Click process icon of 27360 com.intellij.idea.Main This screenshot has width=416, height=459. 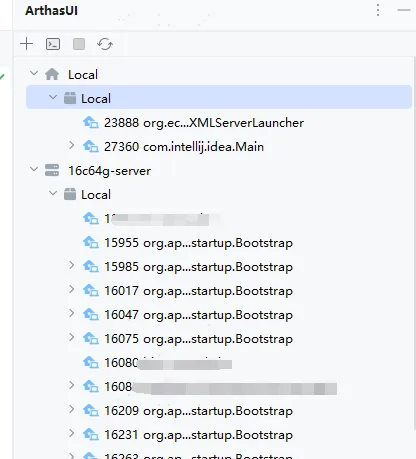point(91,146)
